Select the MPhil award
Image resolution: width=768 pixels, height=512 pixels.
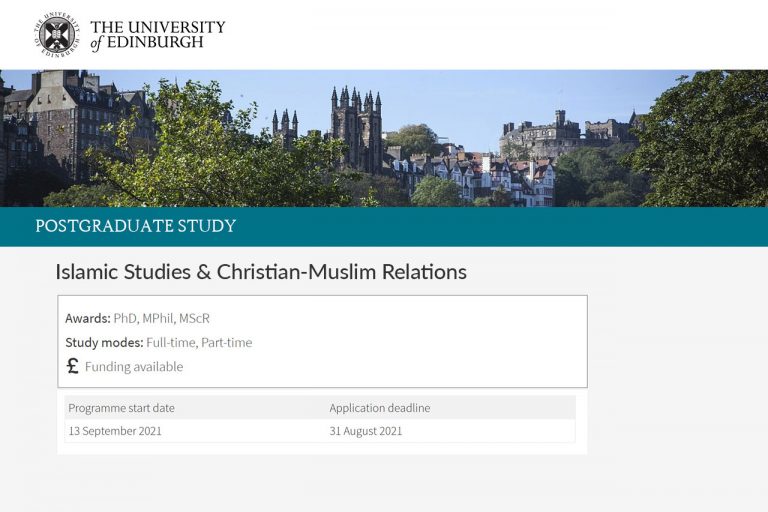[x=158, y=318]
